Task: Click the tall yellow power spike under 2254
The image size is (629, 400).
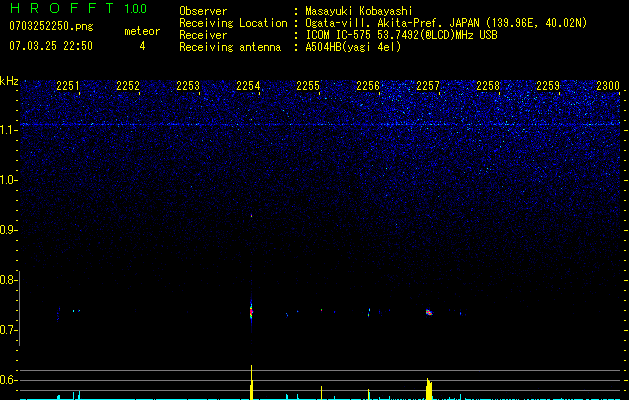Action: [x=251, y=383]
